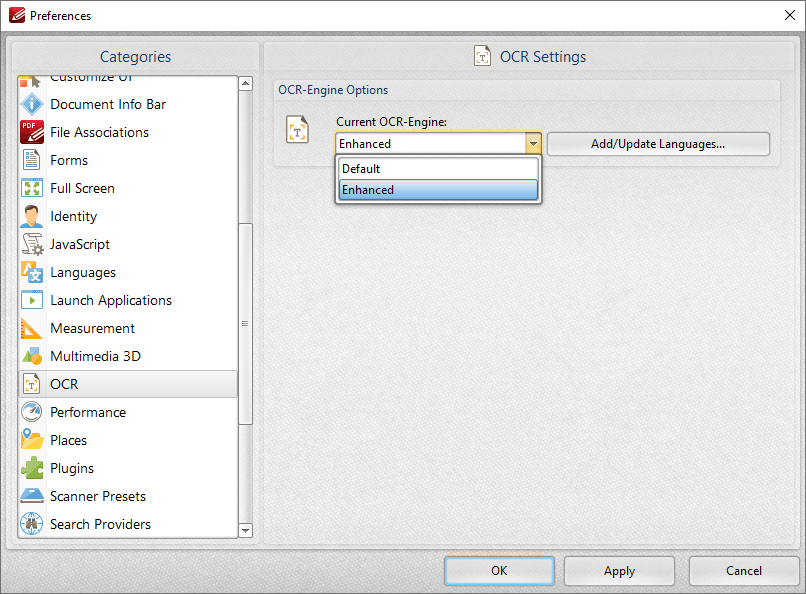Click the Performance gauge icon
This screenshot has height=594, width=806.
pos(32,412)
